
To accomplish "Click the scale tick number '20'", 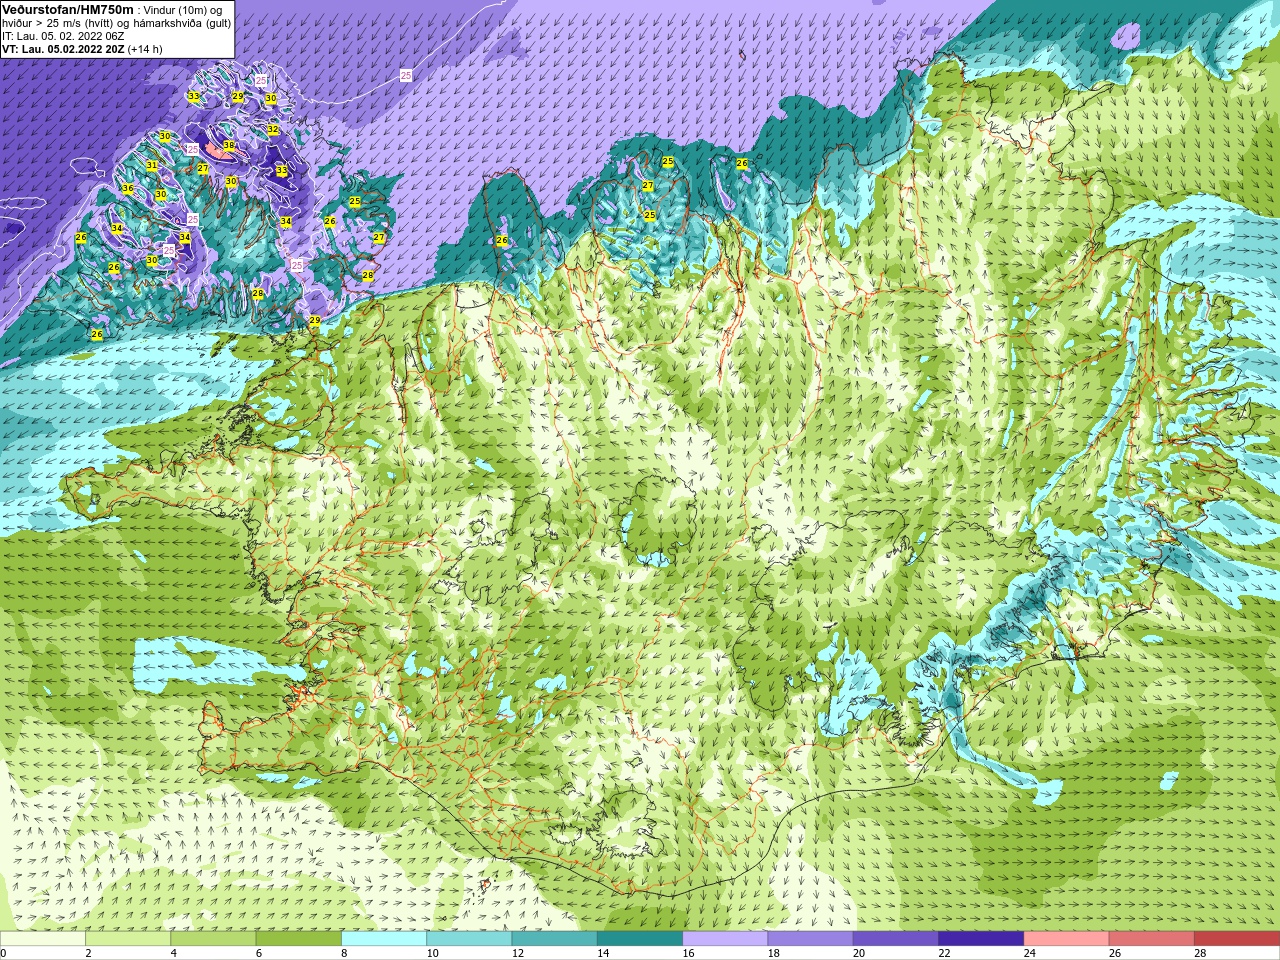I will click(860, 953).
